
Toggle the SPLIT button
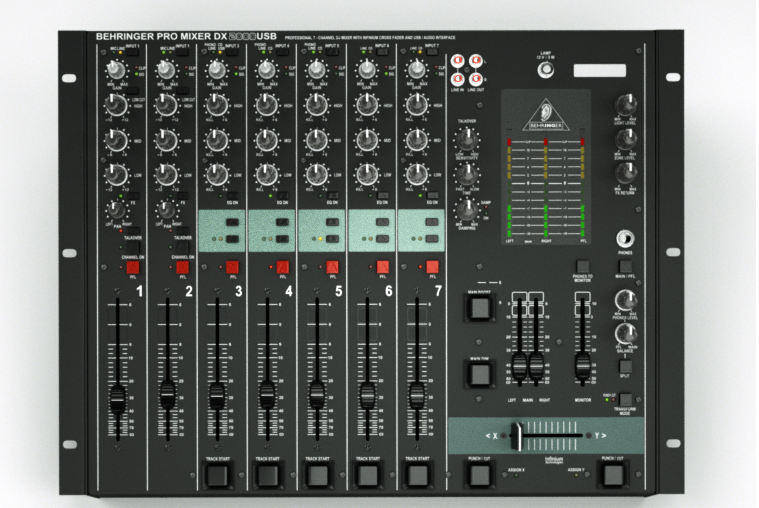[x=625, y=366]
